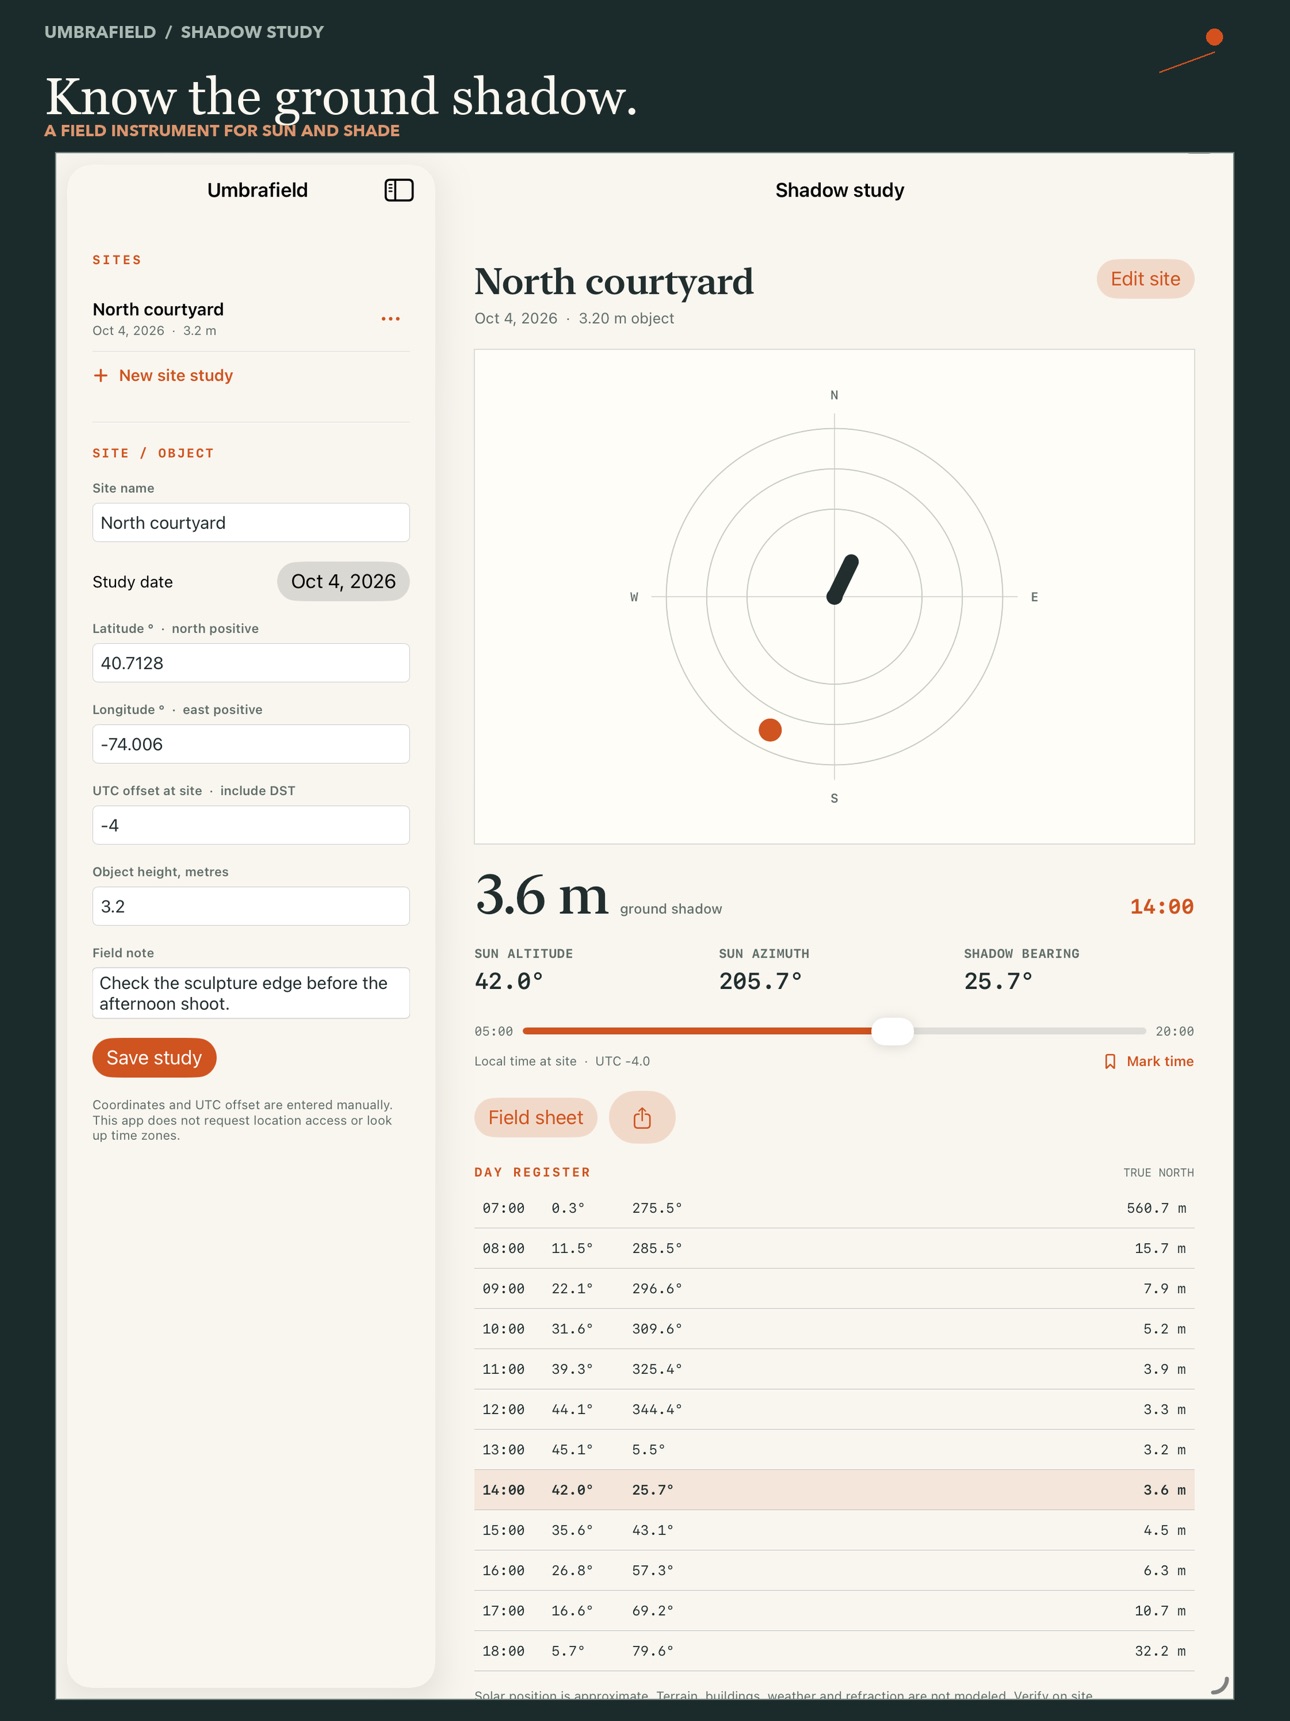The width and height of the screenshot is (1290, 1721).
Task: Click the Latitude input field
Action: click(251, 663)
